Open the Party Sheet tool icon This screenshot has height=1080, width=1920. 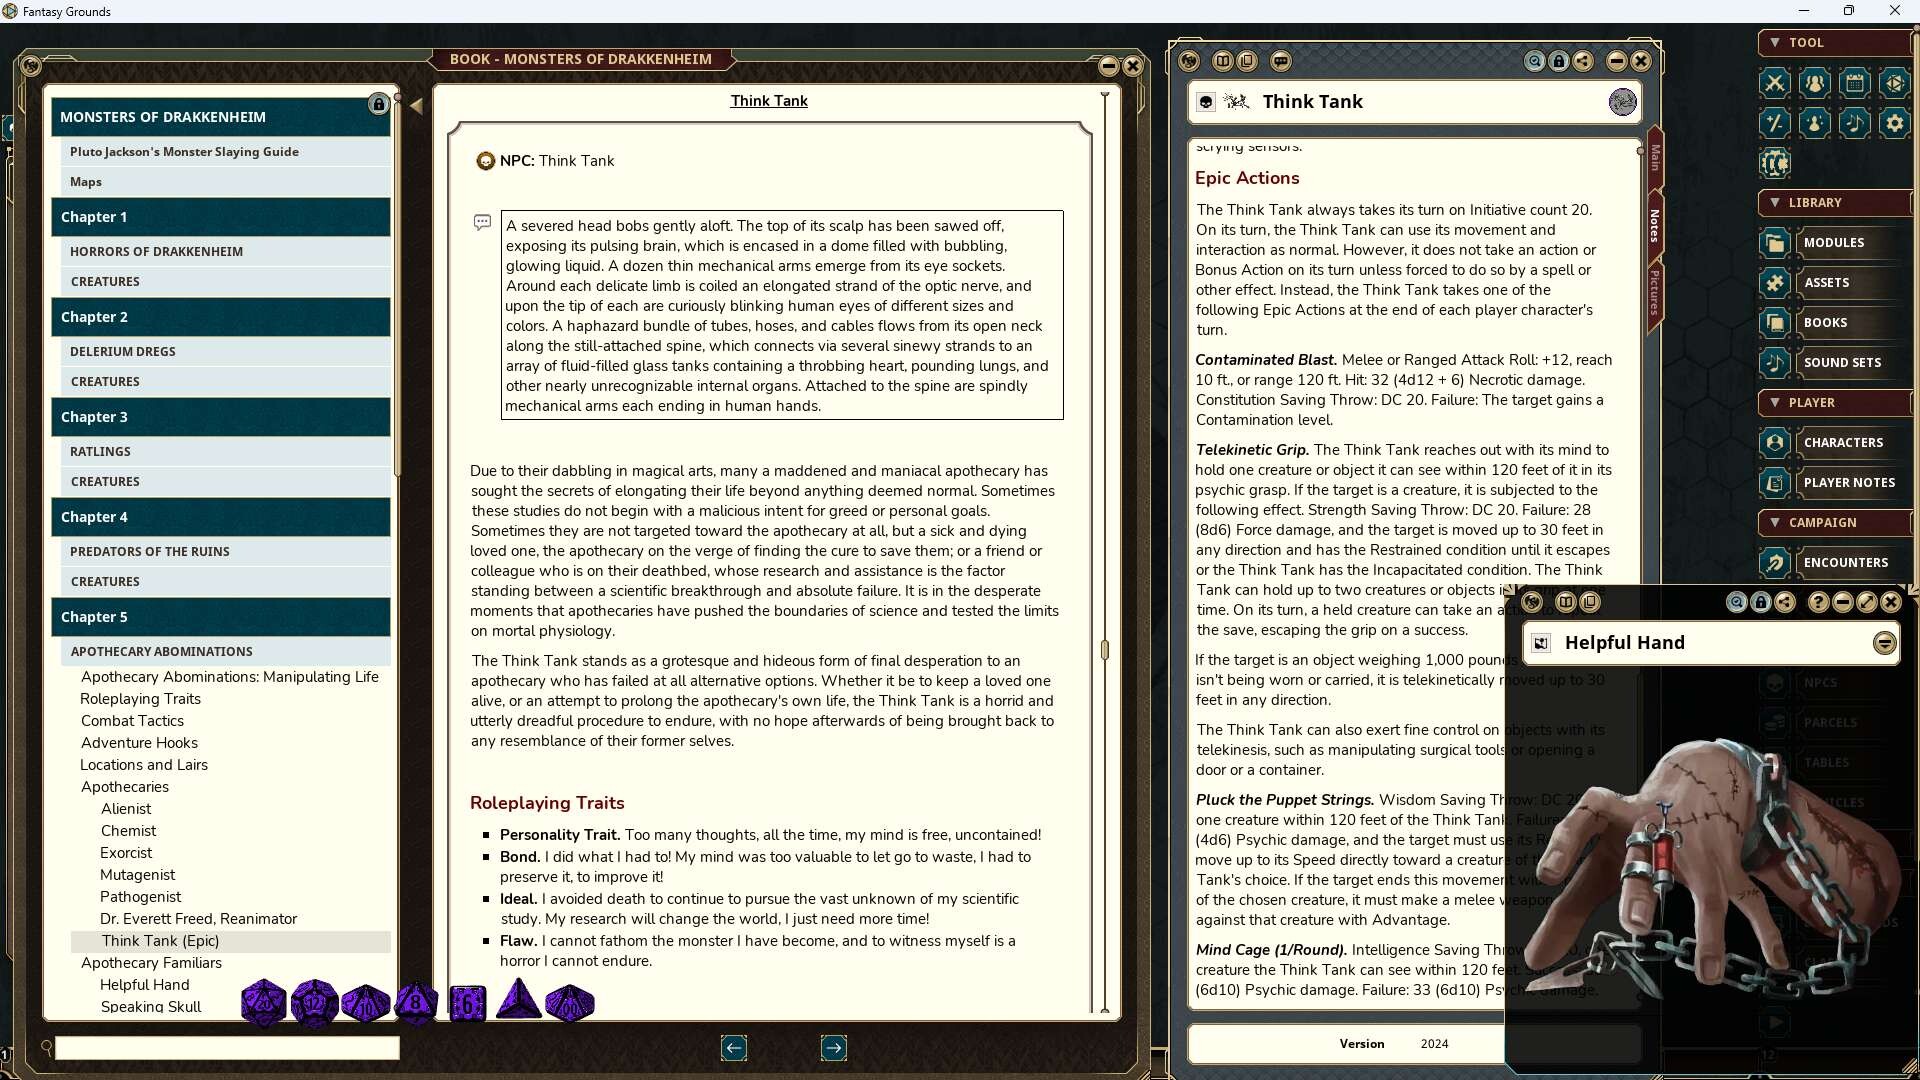(x=1814, y=83)
